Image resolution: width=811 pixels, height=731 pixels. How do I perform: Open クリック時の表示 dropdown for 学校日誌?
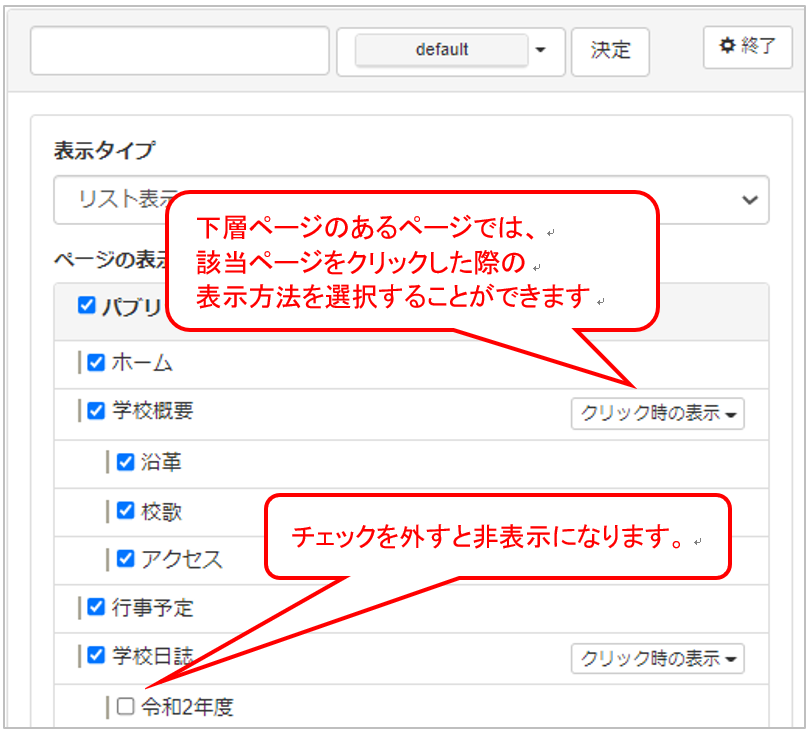[x=657, y=658]
